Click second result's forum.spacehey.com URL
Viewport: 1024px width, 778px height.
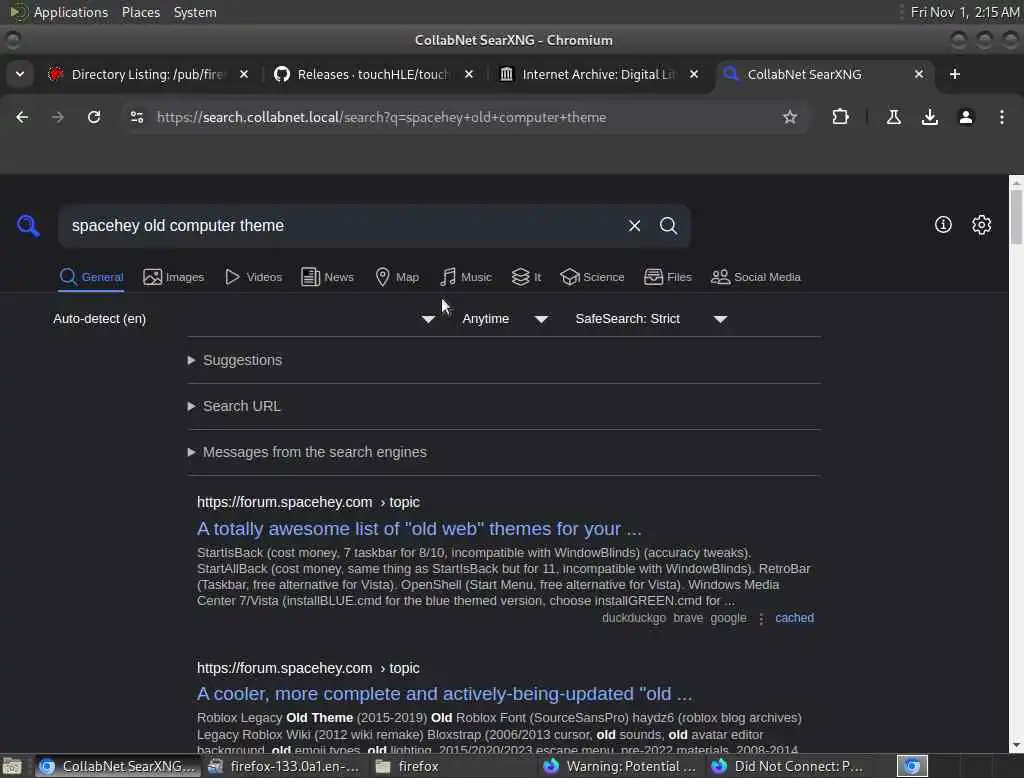click(x=308, y=668)
